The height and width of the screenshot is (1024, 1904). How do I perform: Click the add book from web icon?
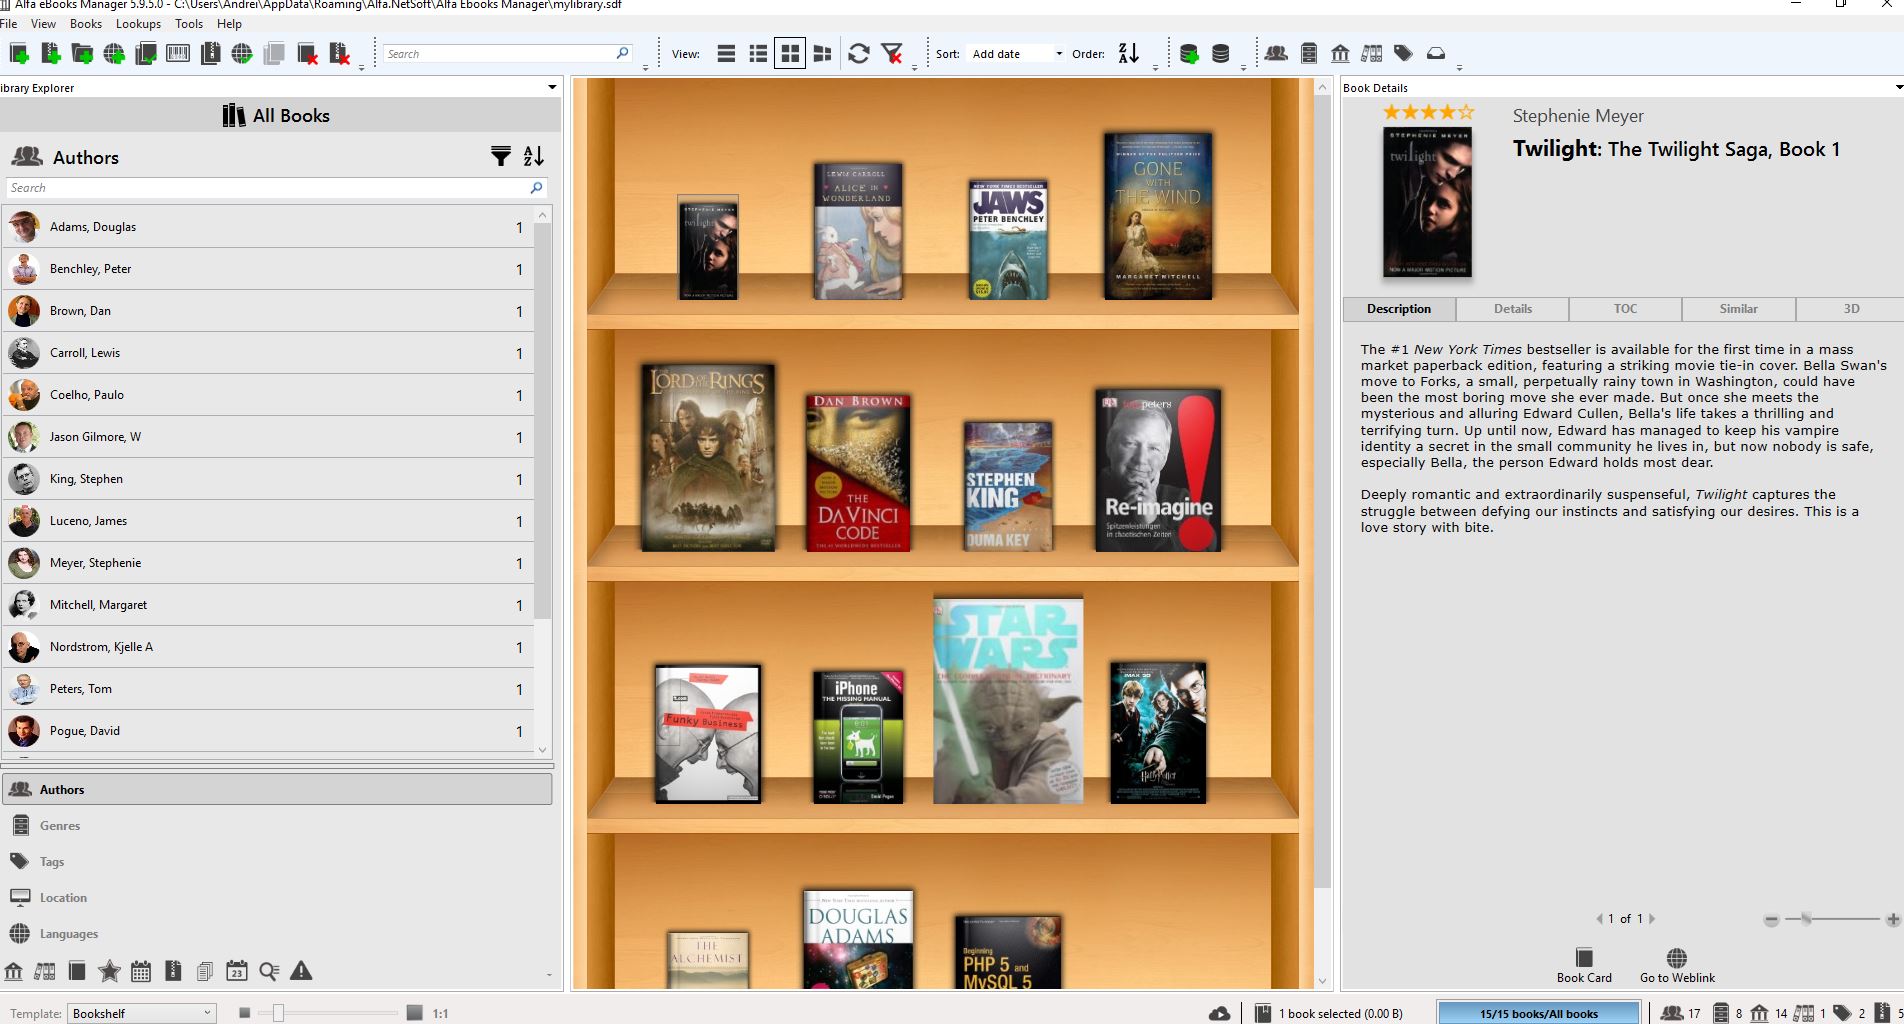click(114, 54)
